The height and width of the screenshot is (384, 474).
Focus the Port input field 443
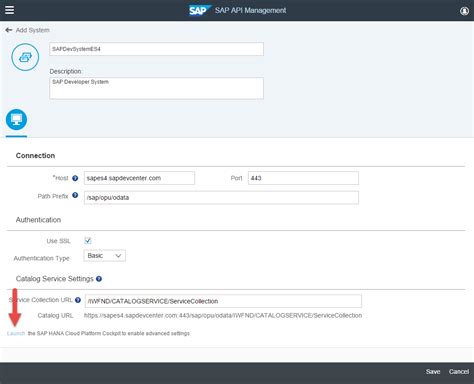303,178
